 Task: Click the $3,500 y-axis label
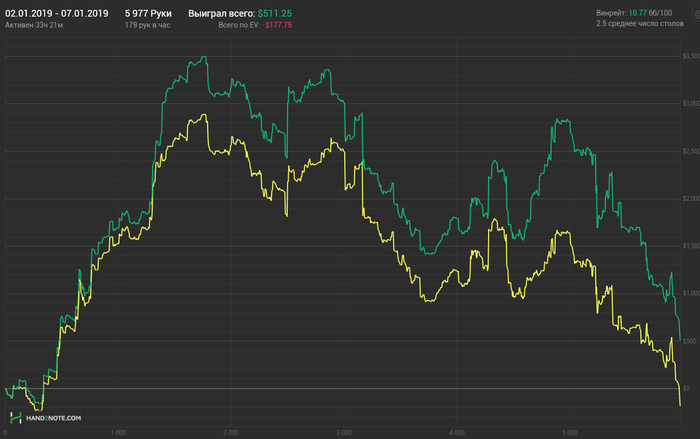click(x=691, y=56)
